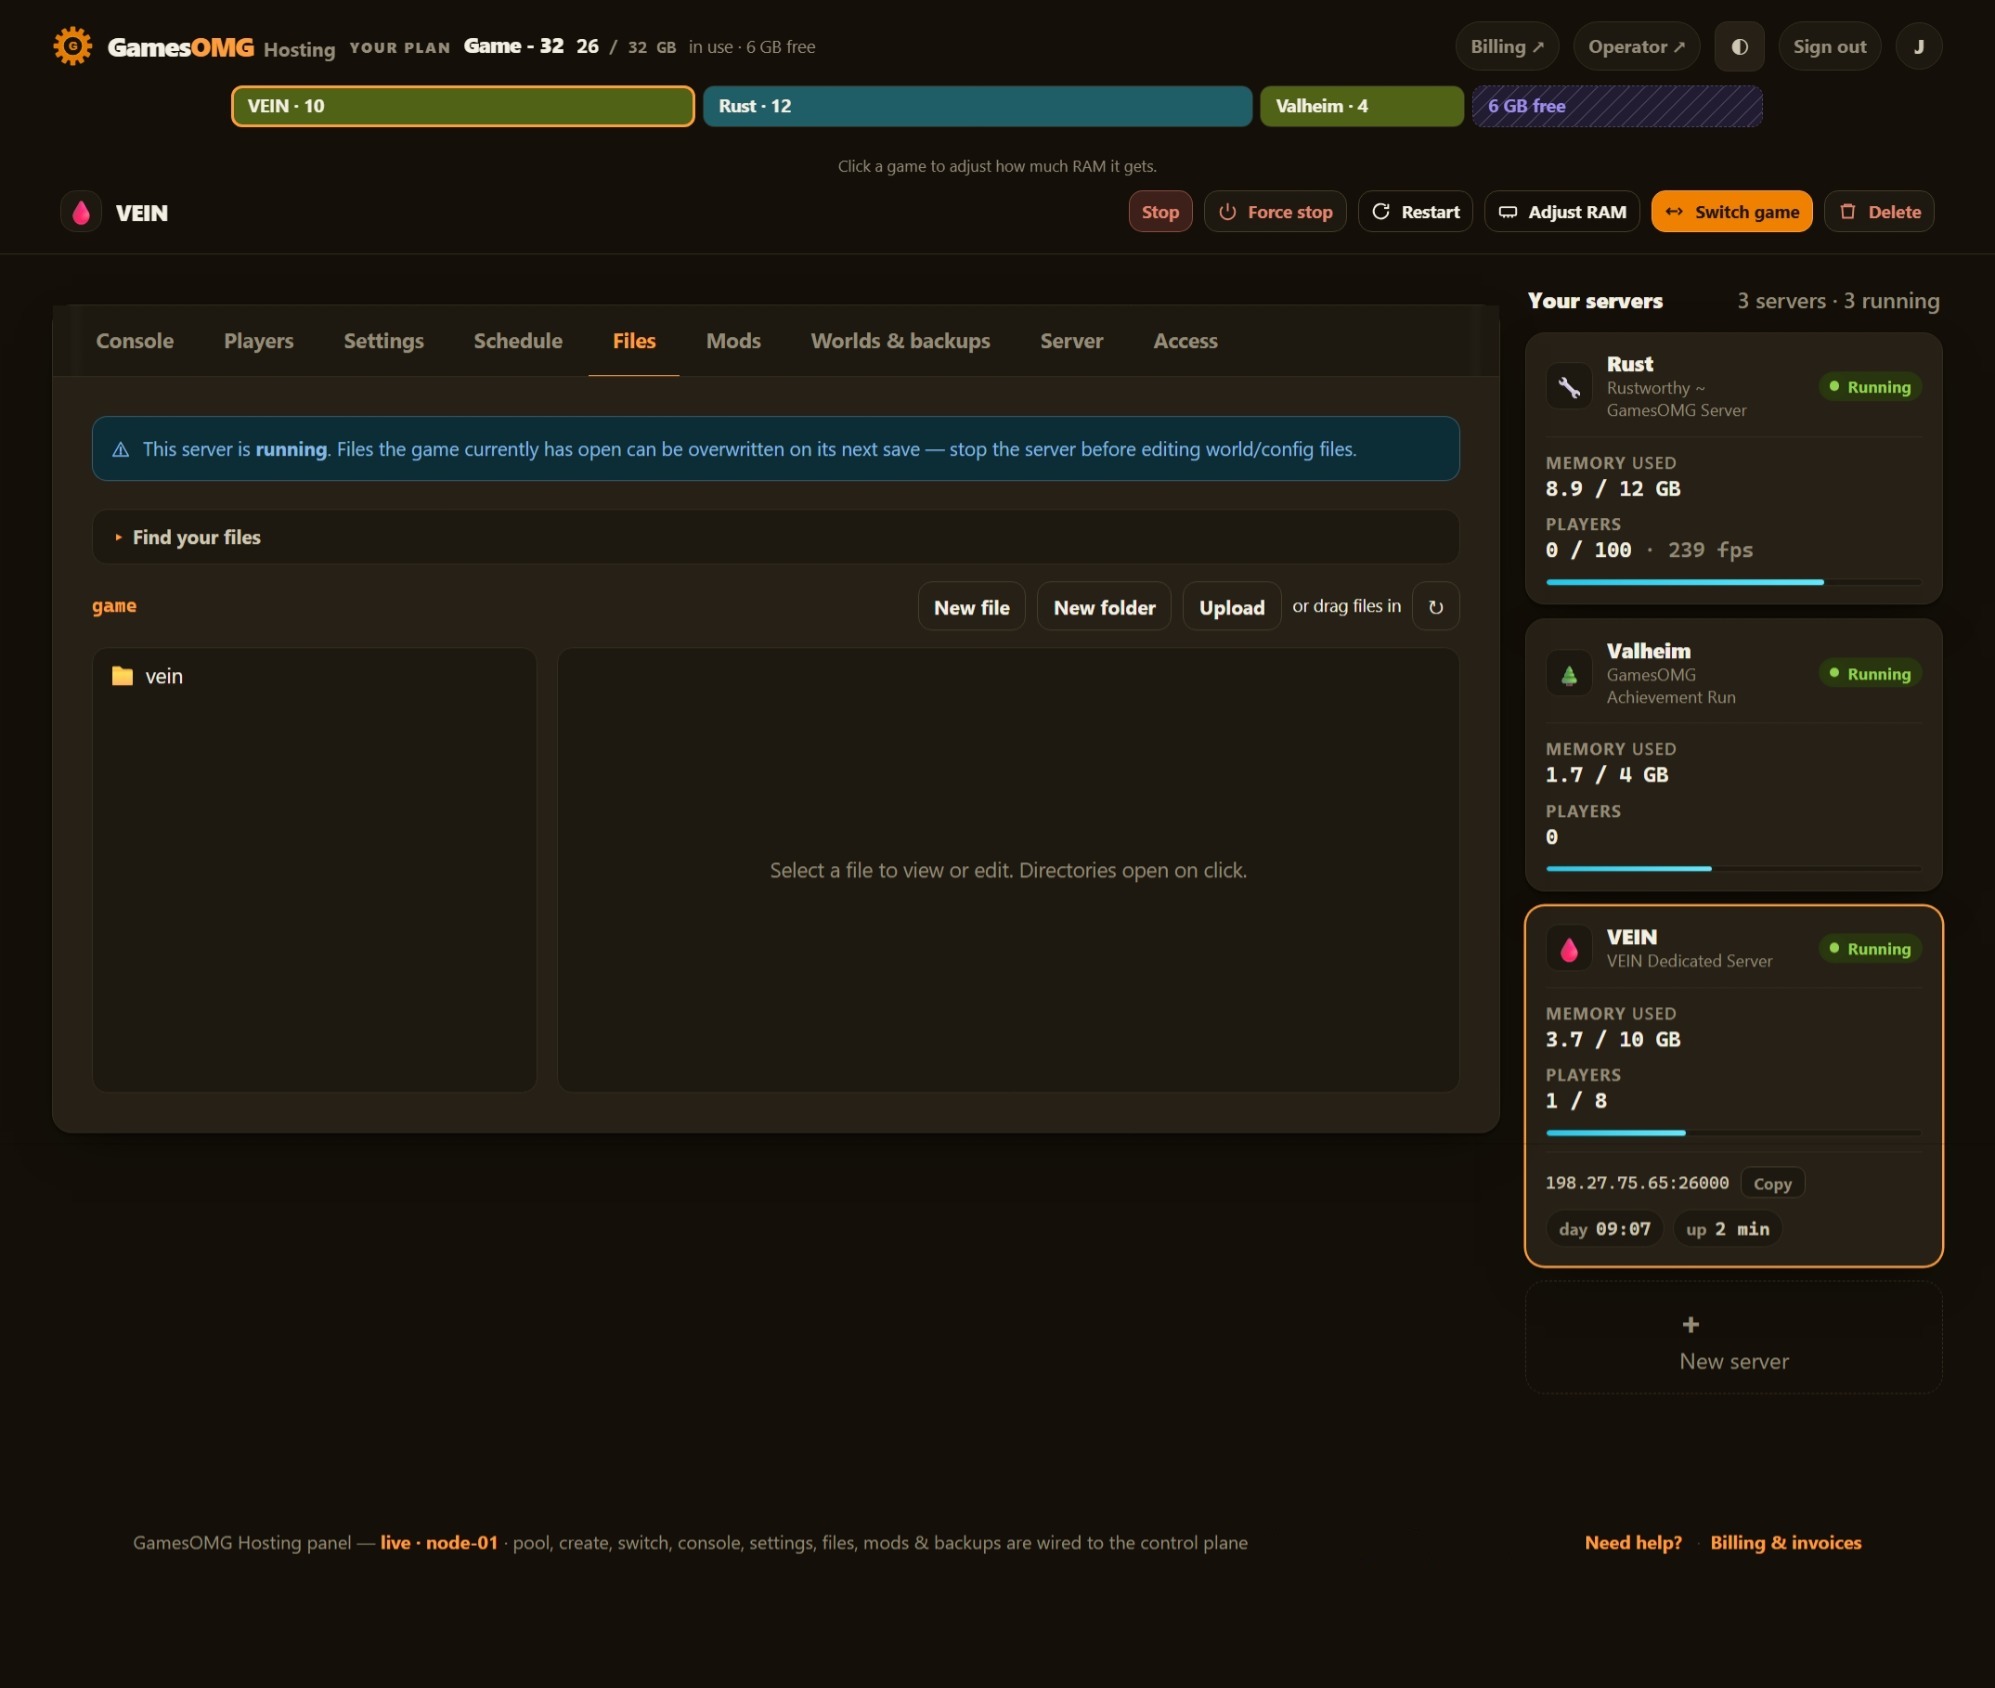Toggle the dark/light theme icon
The image size is (1995, 1688).
click(x=1739, y=47)
